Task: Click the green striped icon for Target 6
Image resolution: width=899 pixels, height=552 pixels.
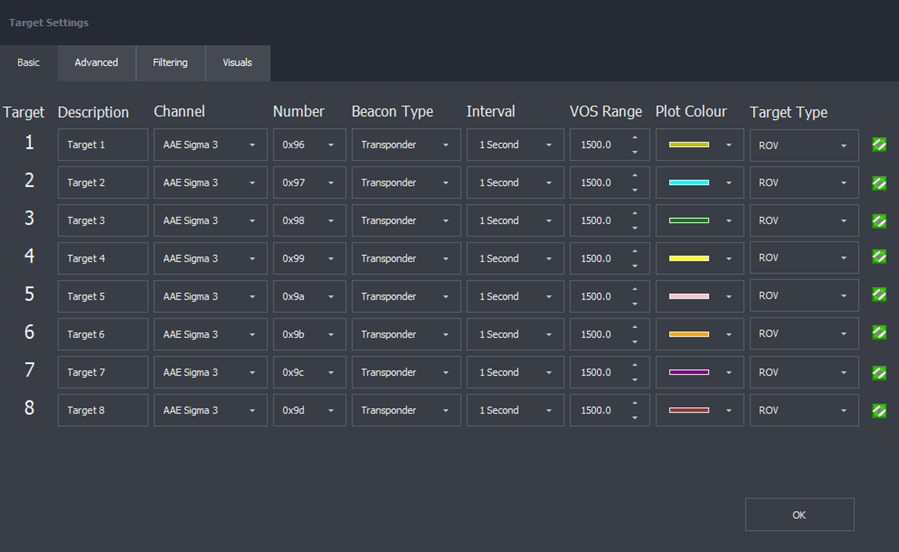Action: click(879, 334)
